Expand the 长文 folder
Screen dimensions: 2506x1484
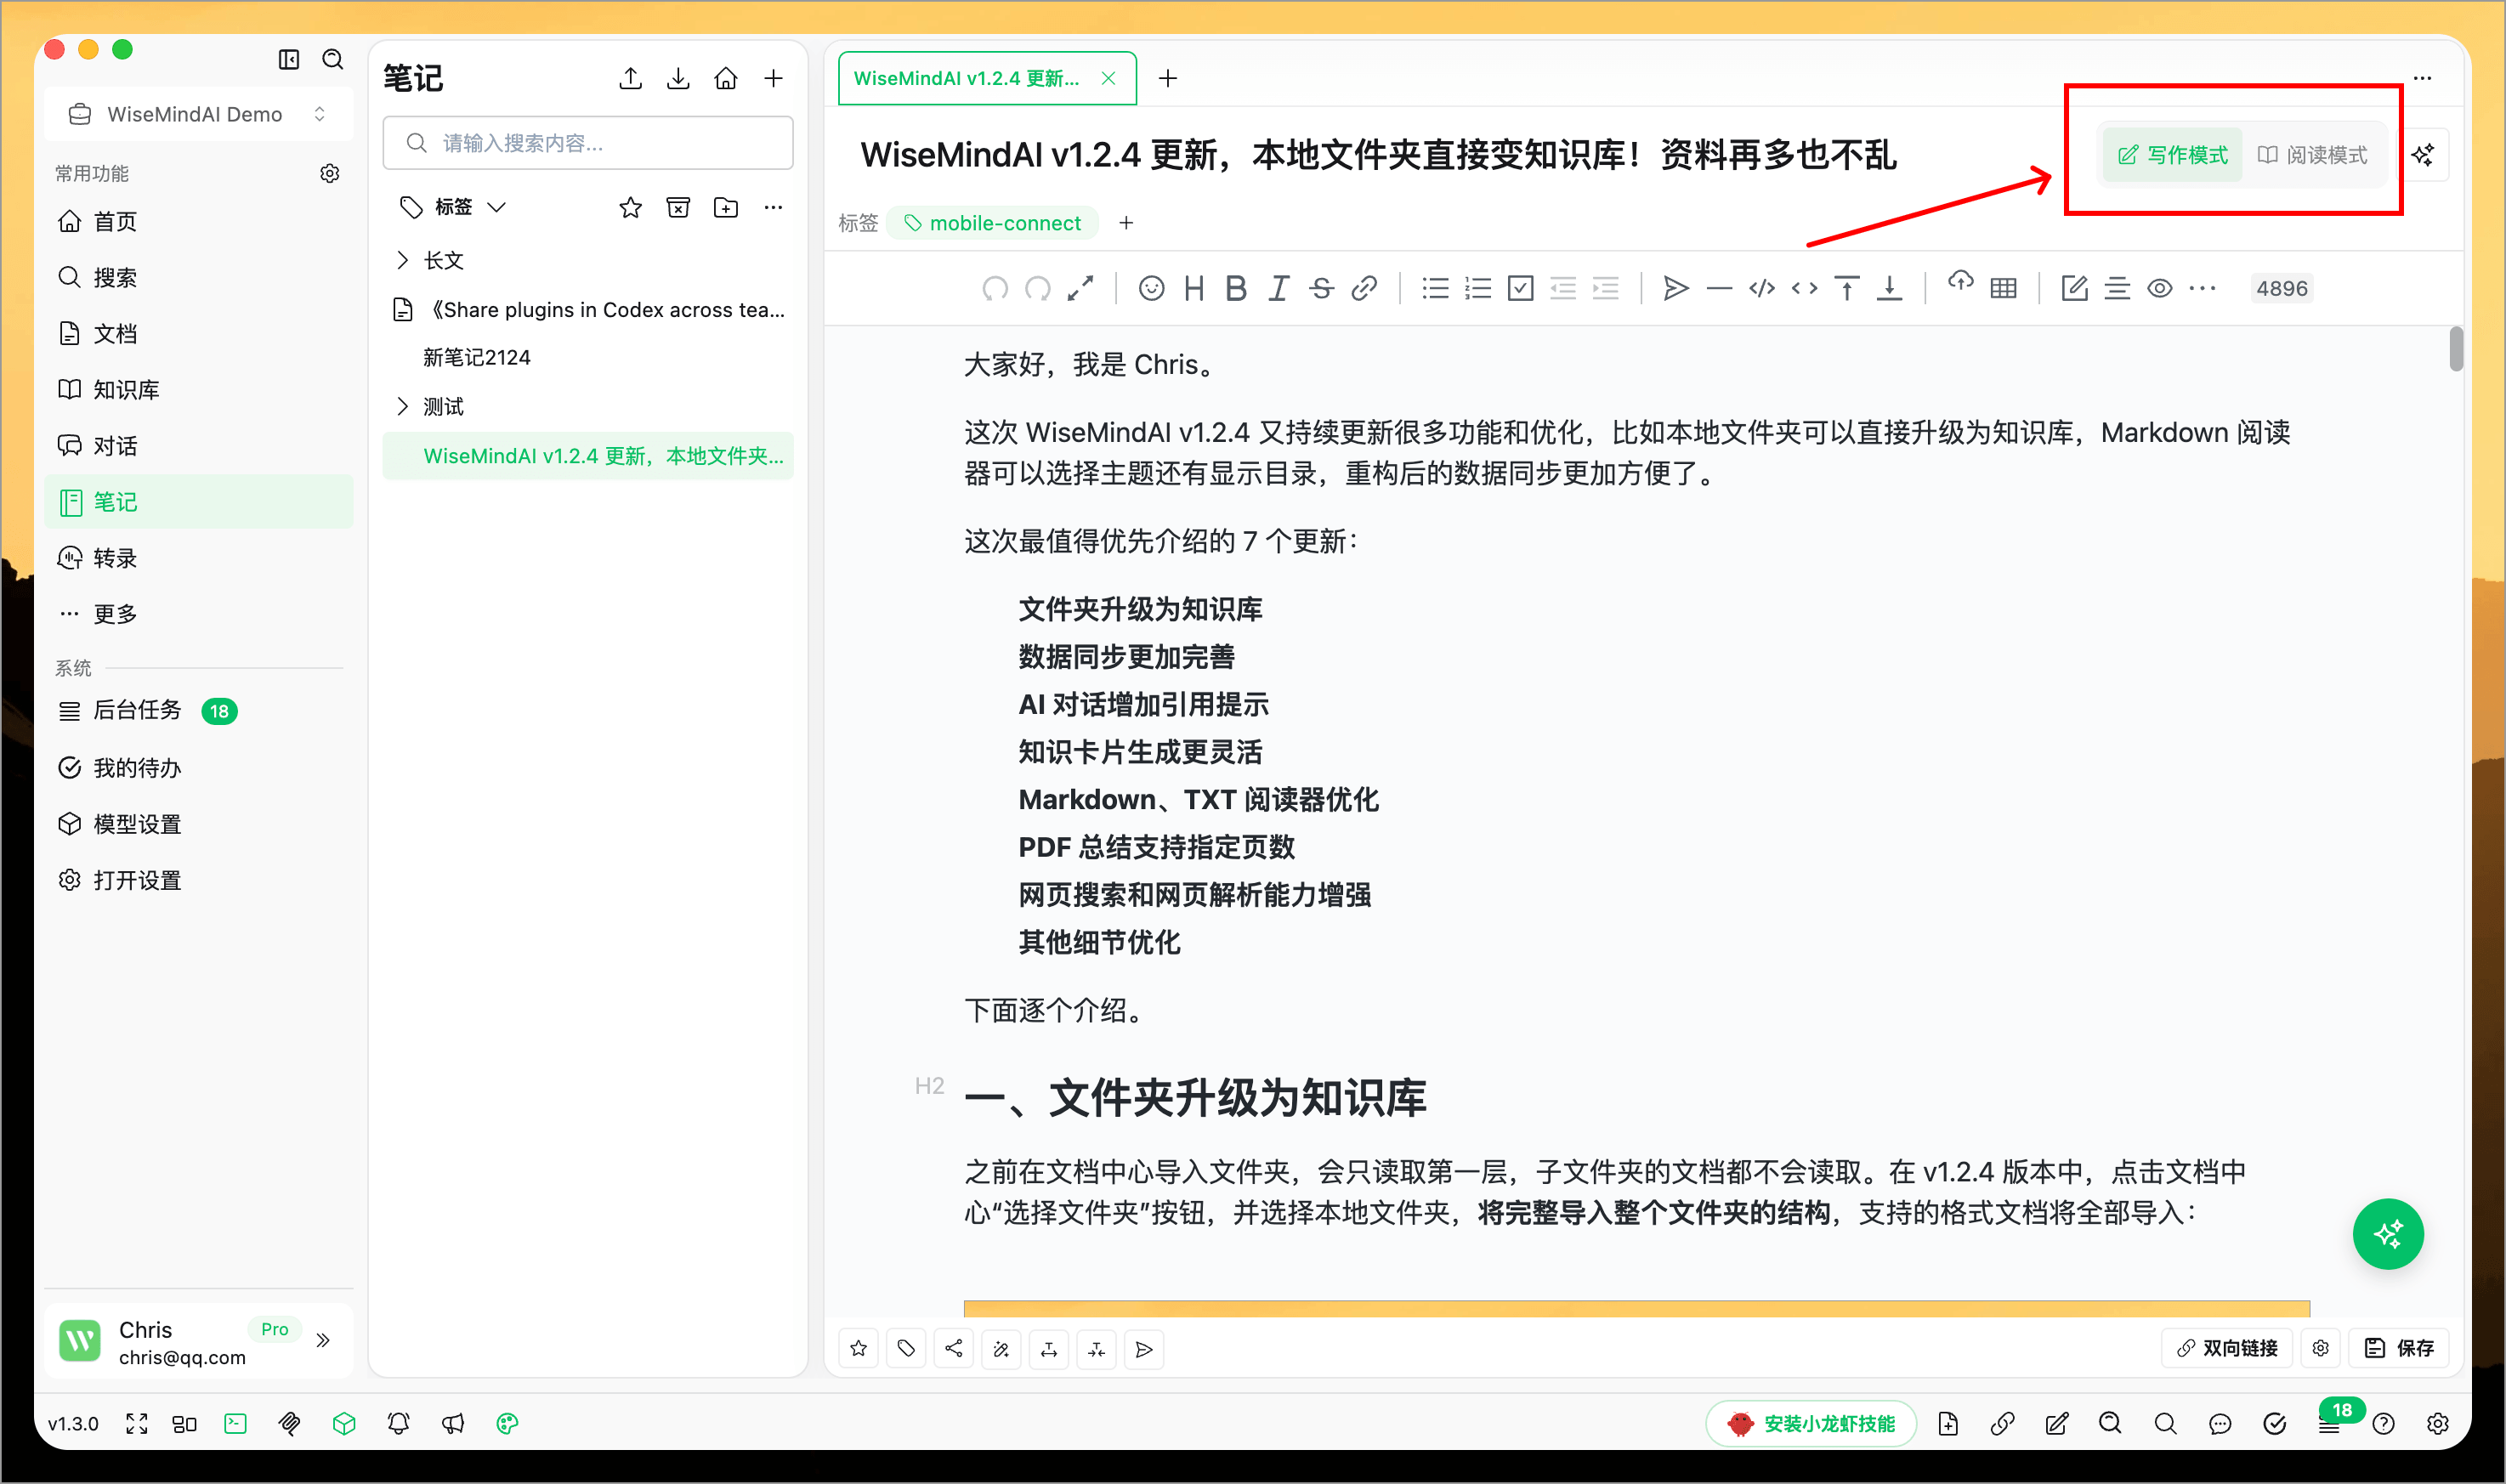[x=402, y=260]
